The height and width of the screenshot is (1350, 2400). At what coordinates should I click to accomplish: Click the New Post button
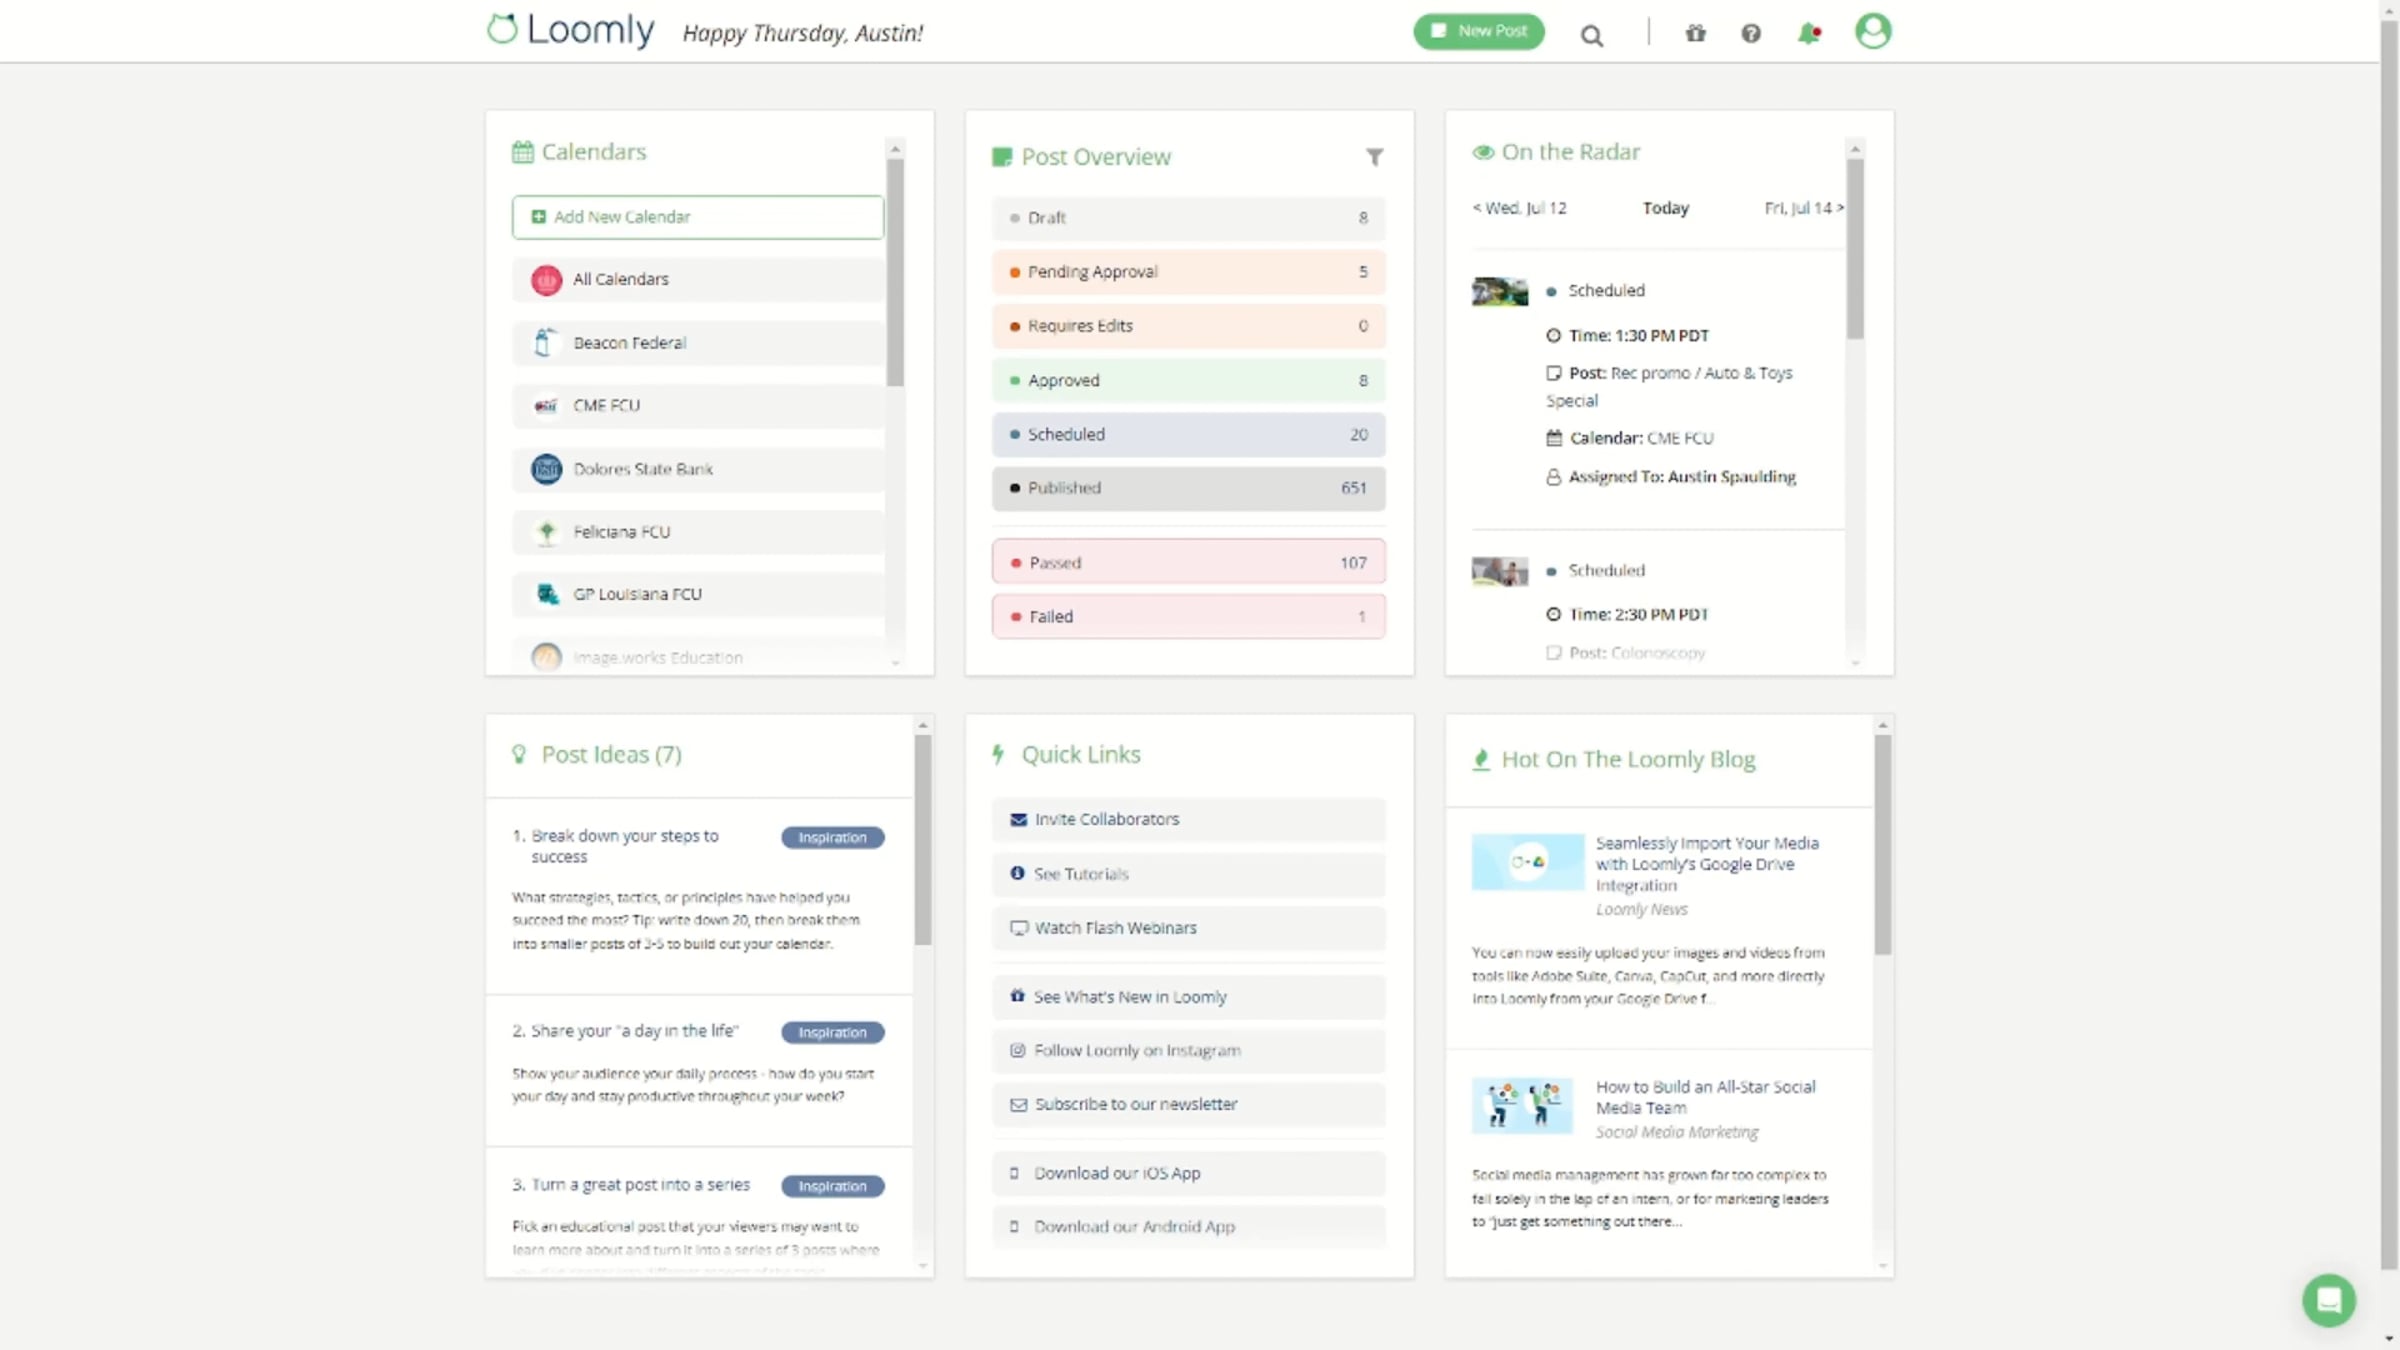point(1478,31)
